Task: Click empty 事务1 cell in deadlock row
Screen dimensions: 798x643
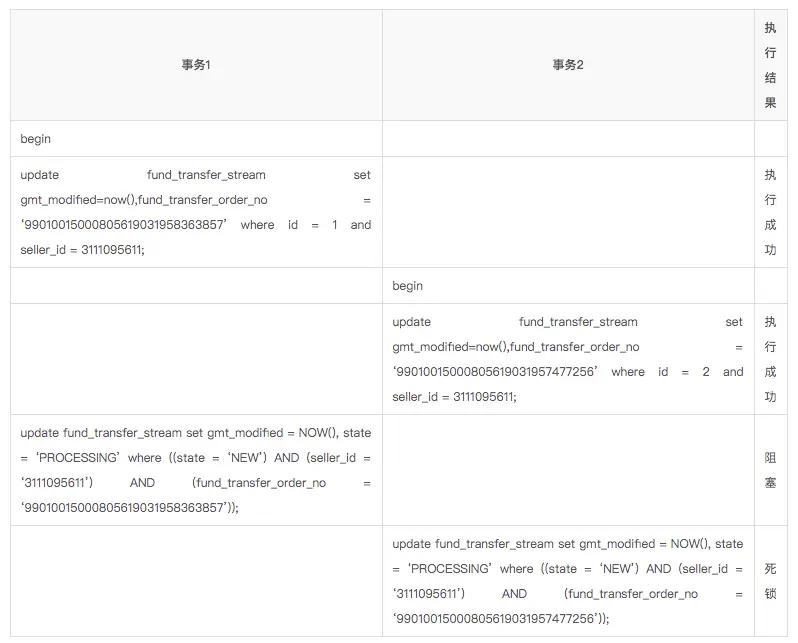Action: point(196,581)
